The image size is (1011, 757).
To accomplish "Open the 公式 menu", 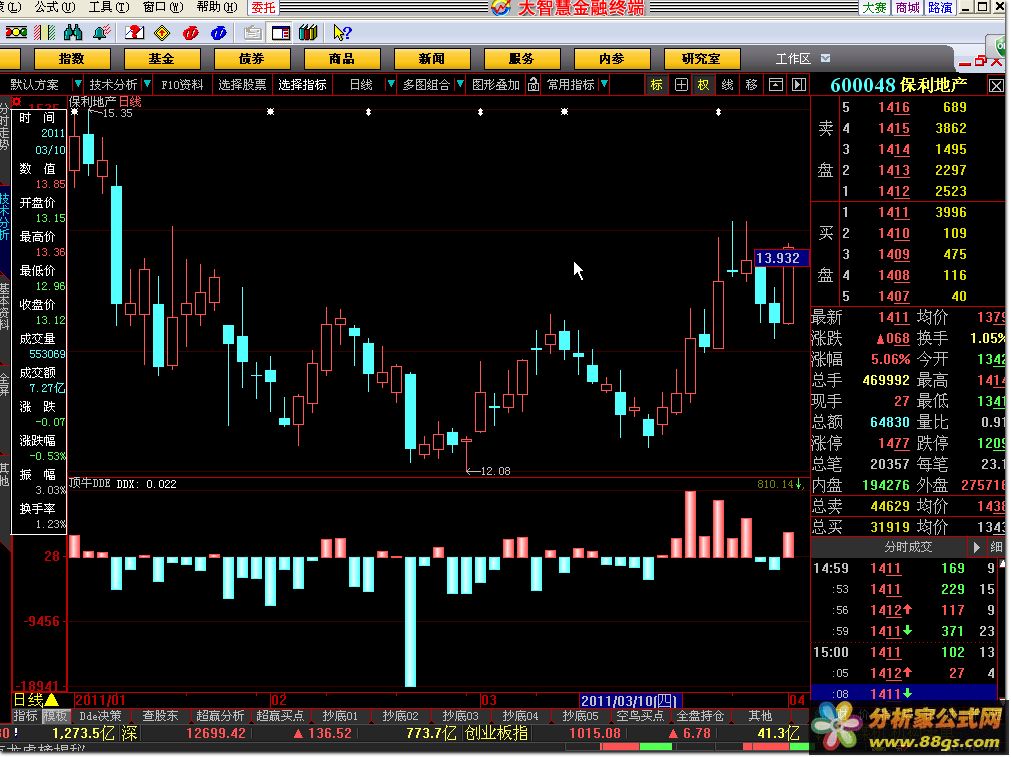I will (x=54, y=7).
